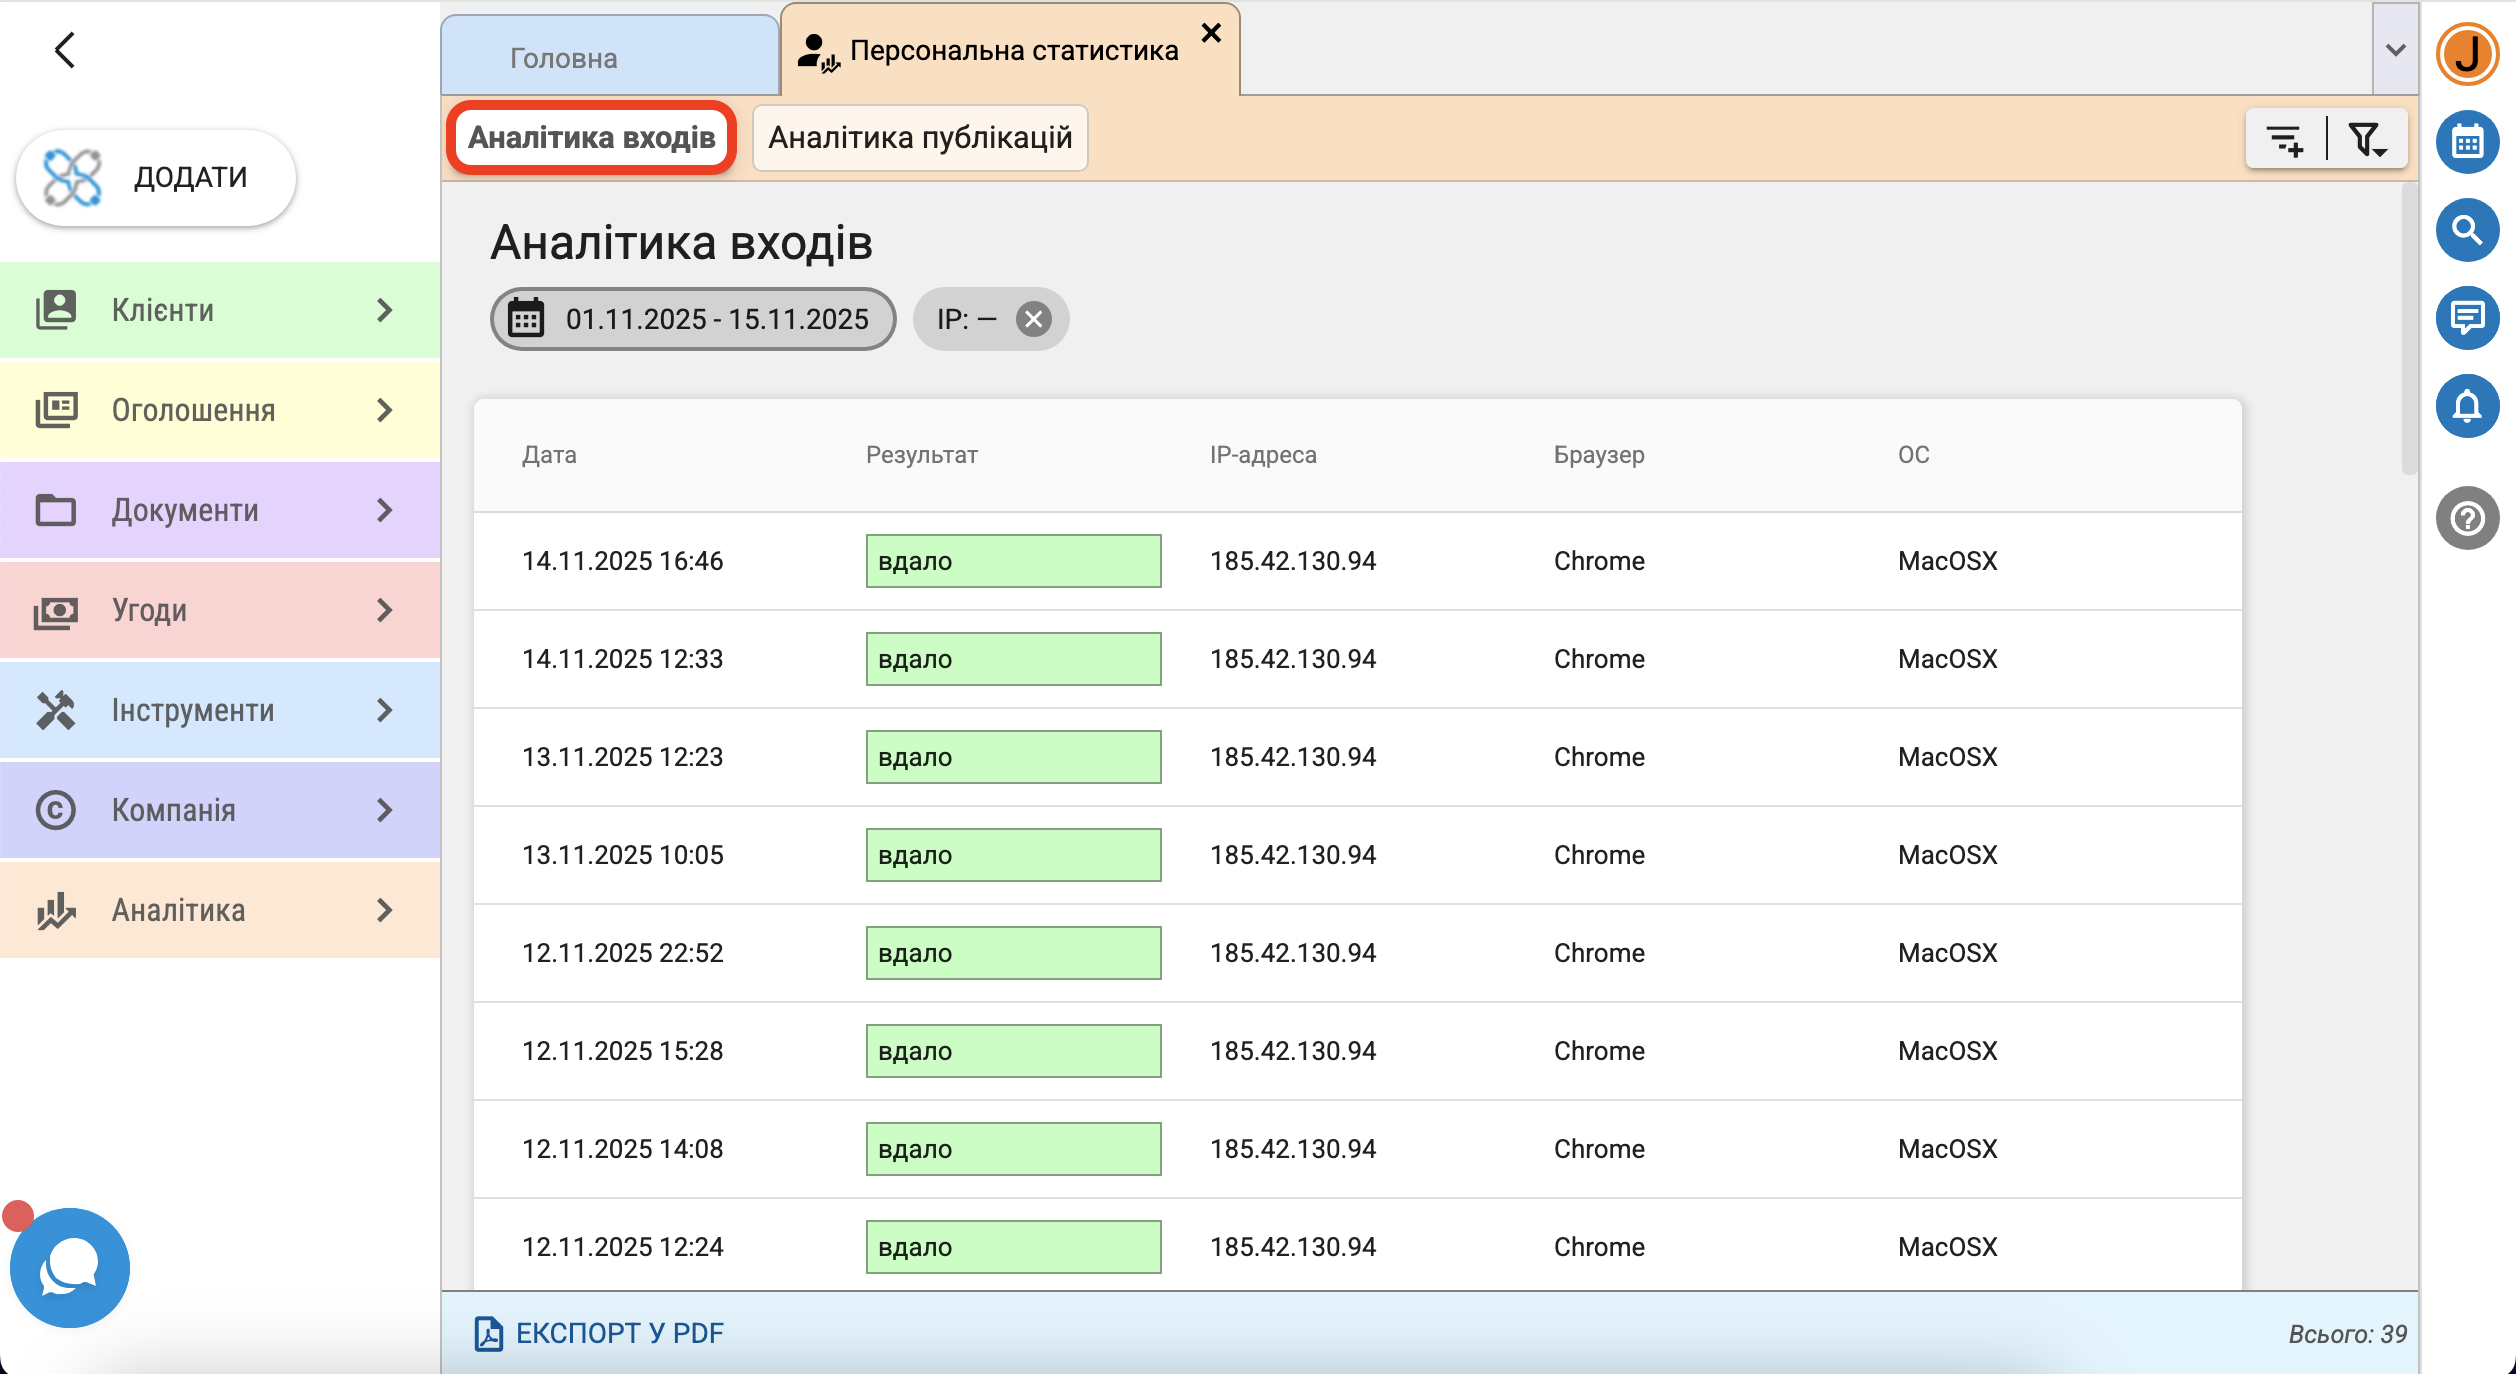Open the search magnifier icon
The height and width of the screenshot is (1374, 2516).
click(2467, 230)
